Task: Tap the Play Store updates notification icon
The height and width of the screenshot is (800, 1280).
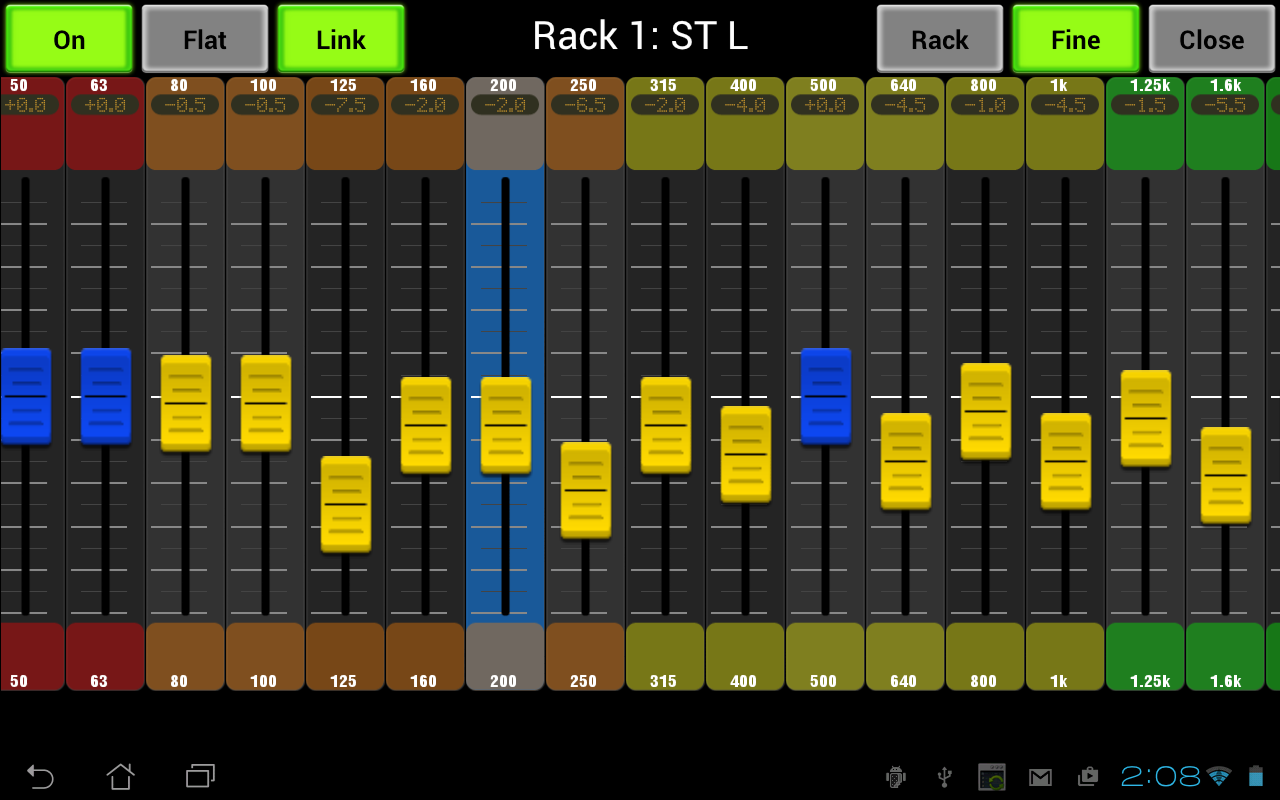Action: point(1088,777)
